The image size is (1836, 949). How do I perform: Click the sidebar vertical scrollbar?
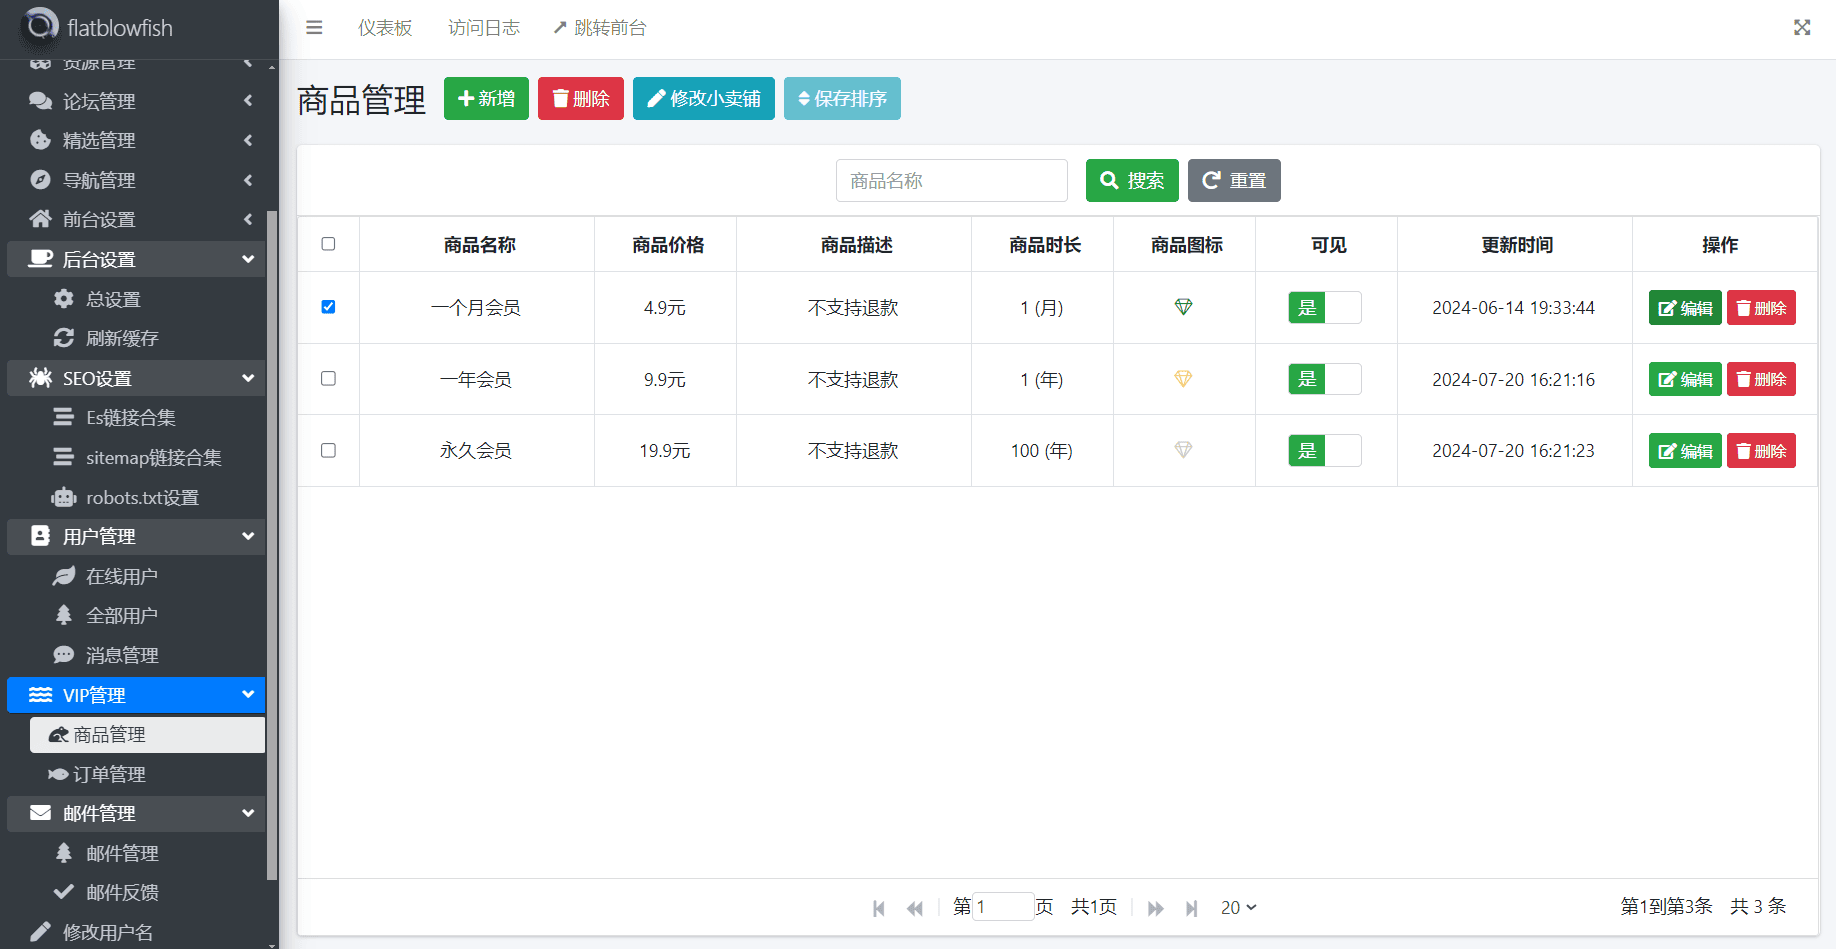[x=272, y=545]
